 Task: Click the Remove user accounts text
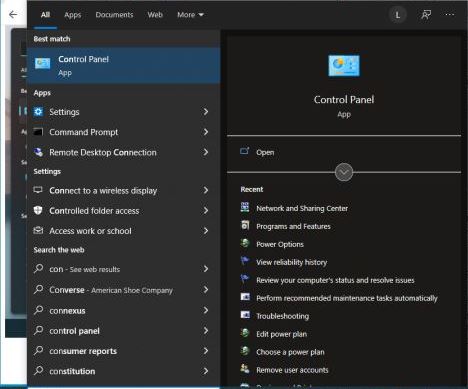(292, 370)
